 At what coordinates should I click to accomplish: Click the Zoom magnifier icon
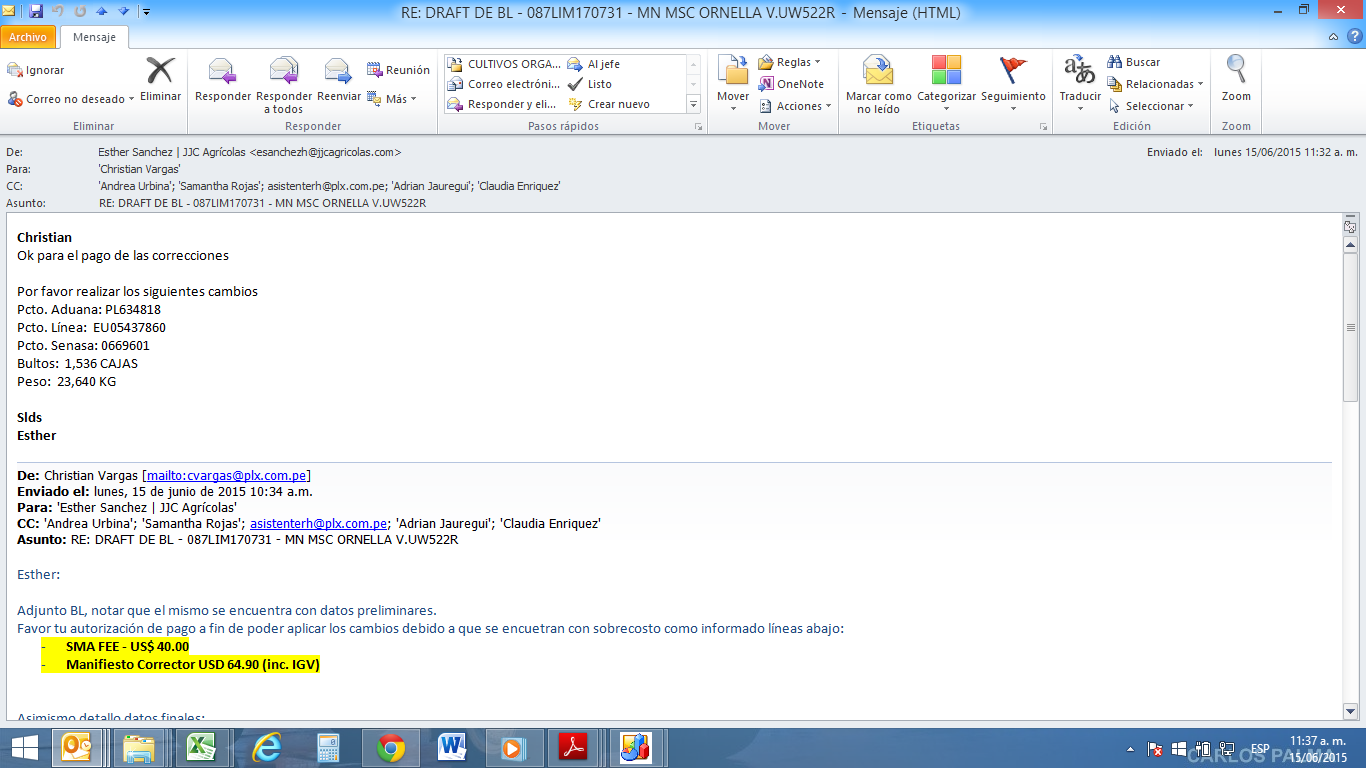[1236, 72]
